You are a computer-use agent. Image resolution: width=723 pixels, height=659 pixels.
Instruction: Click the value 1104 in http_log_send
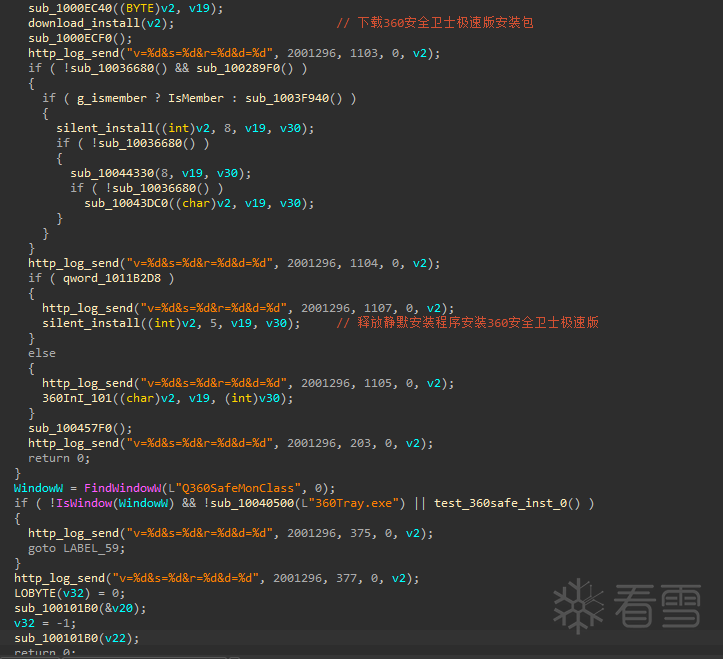pyautogui.click(x=364, y=263)
